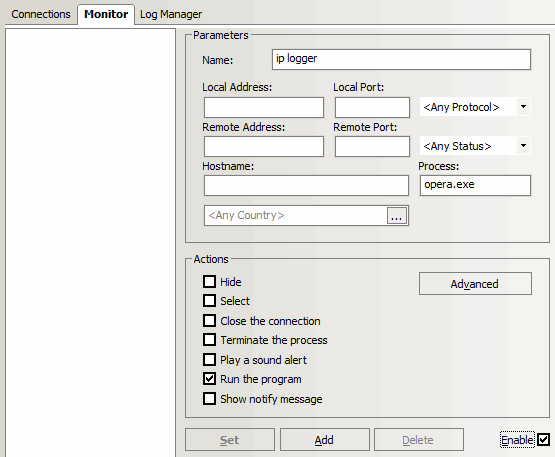Enable Terminate the process option
This screenshot has width=555, height=457.
tap(209, 340)
